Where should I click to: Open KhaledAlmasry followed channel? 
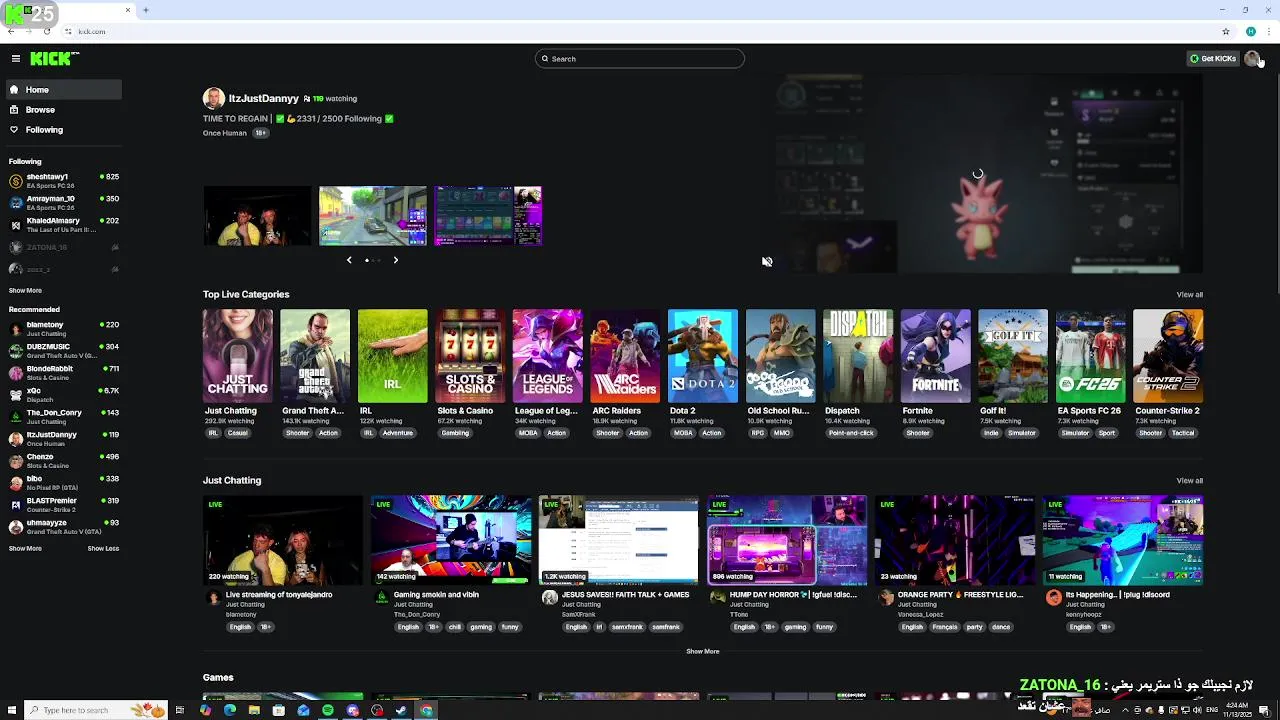(62, 225)
